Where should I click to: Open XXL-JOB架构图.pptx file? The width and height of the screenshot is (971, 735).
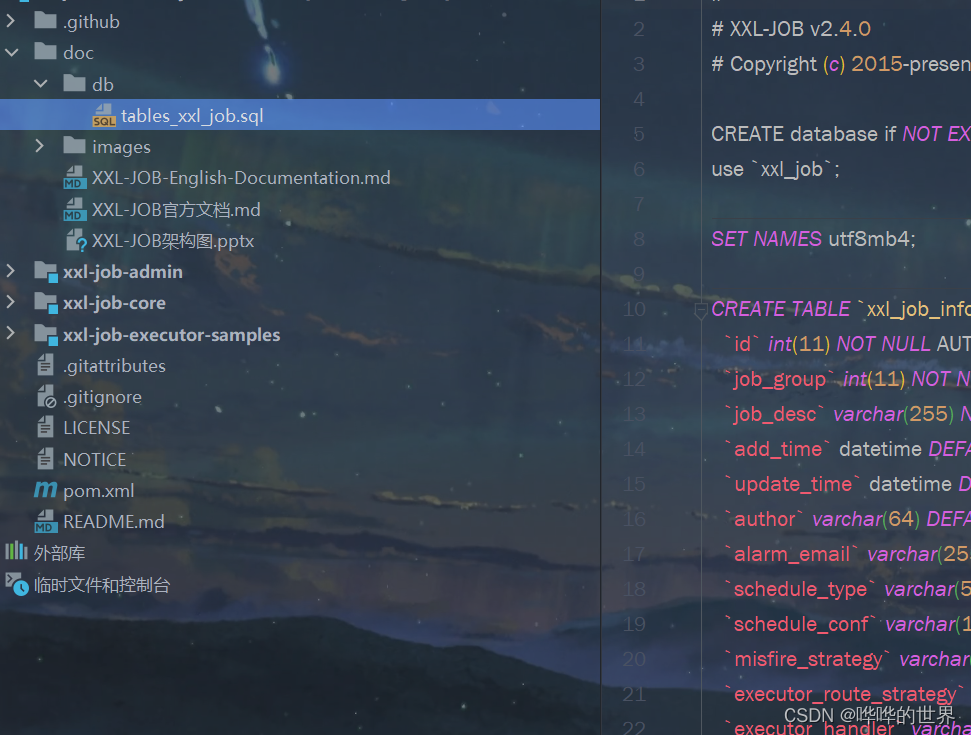[173, 241]
